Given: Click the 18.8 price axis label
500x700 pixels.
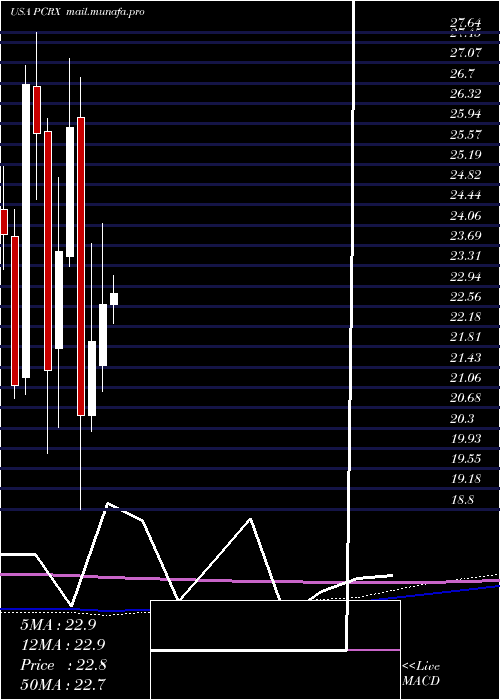Looking at the screenshot, I should coord(462,499).
